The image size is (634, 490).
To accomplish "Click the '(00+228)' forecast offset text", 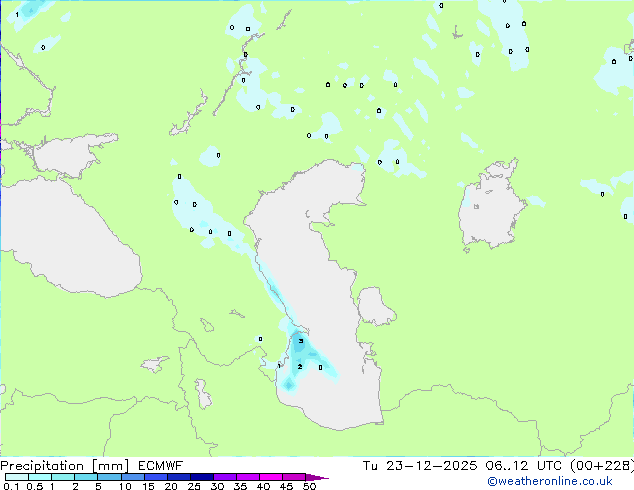I will [x=602, y=466].
